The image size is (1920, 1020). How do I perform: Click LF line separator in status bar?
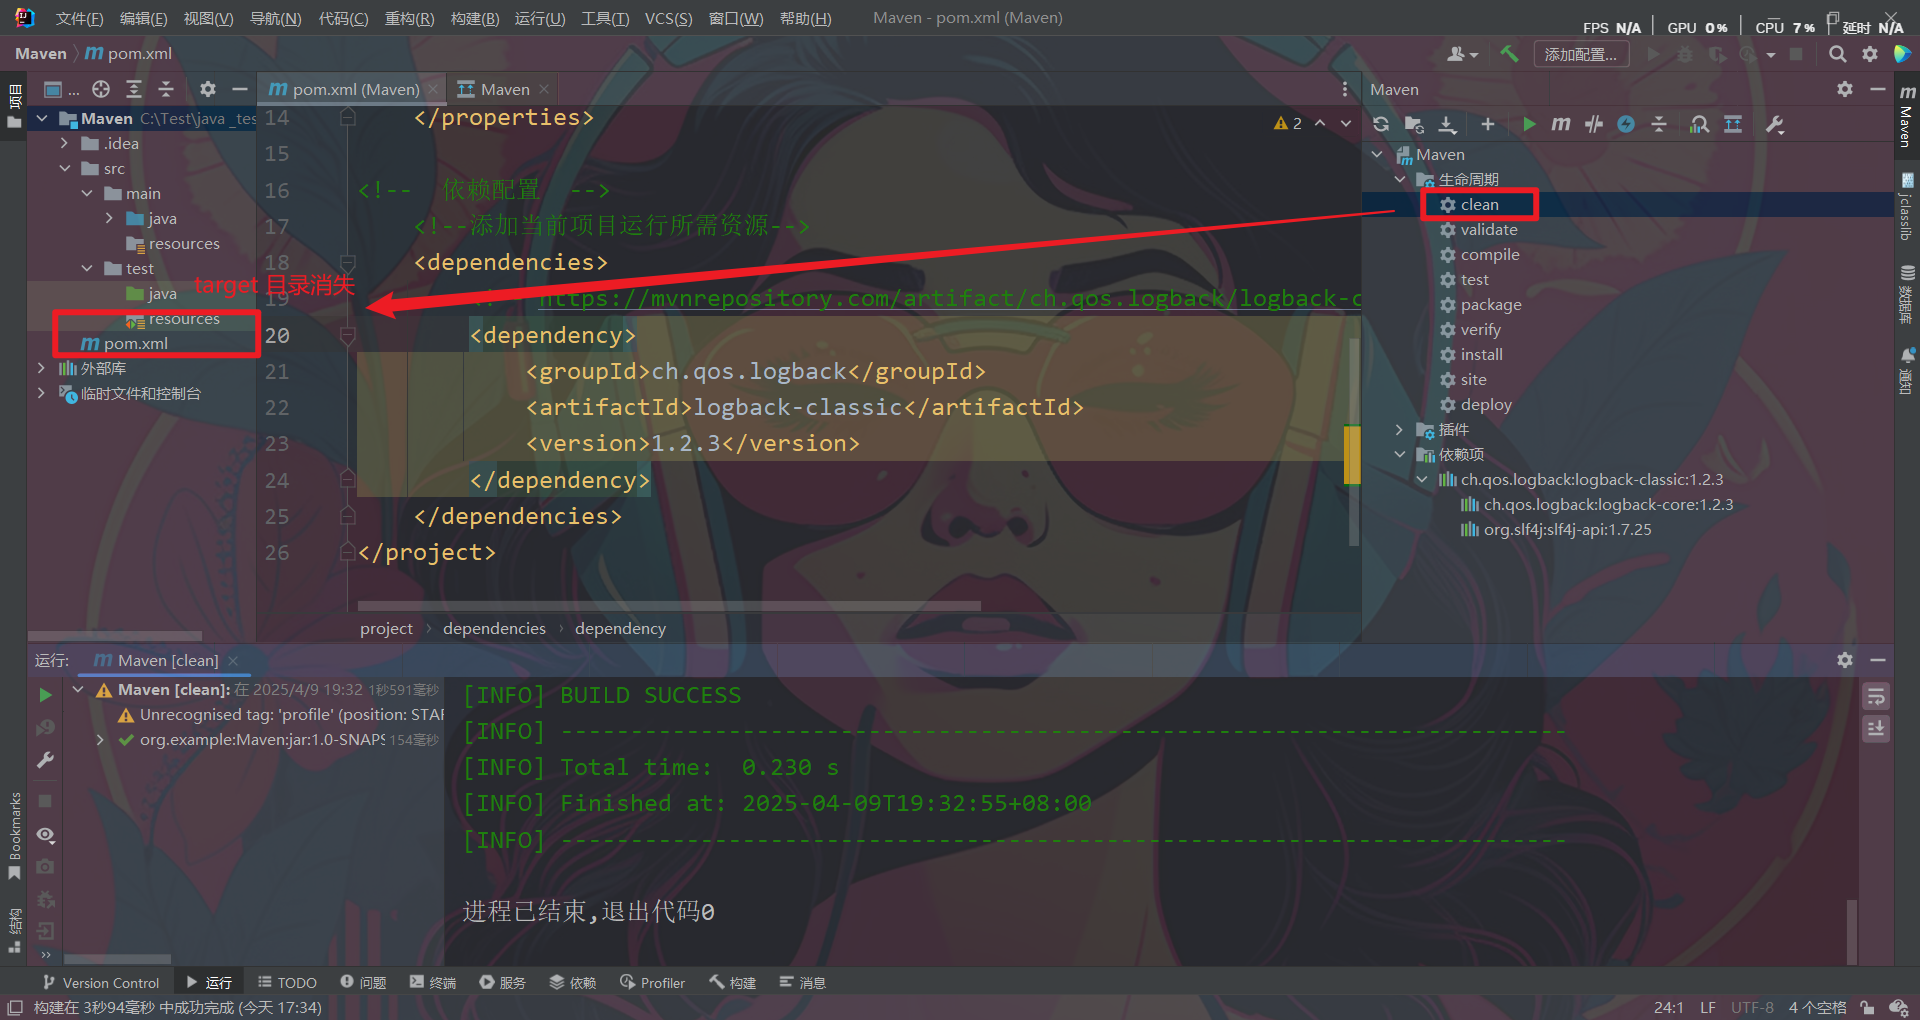tap(1708, 1007)
